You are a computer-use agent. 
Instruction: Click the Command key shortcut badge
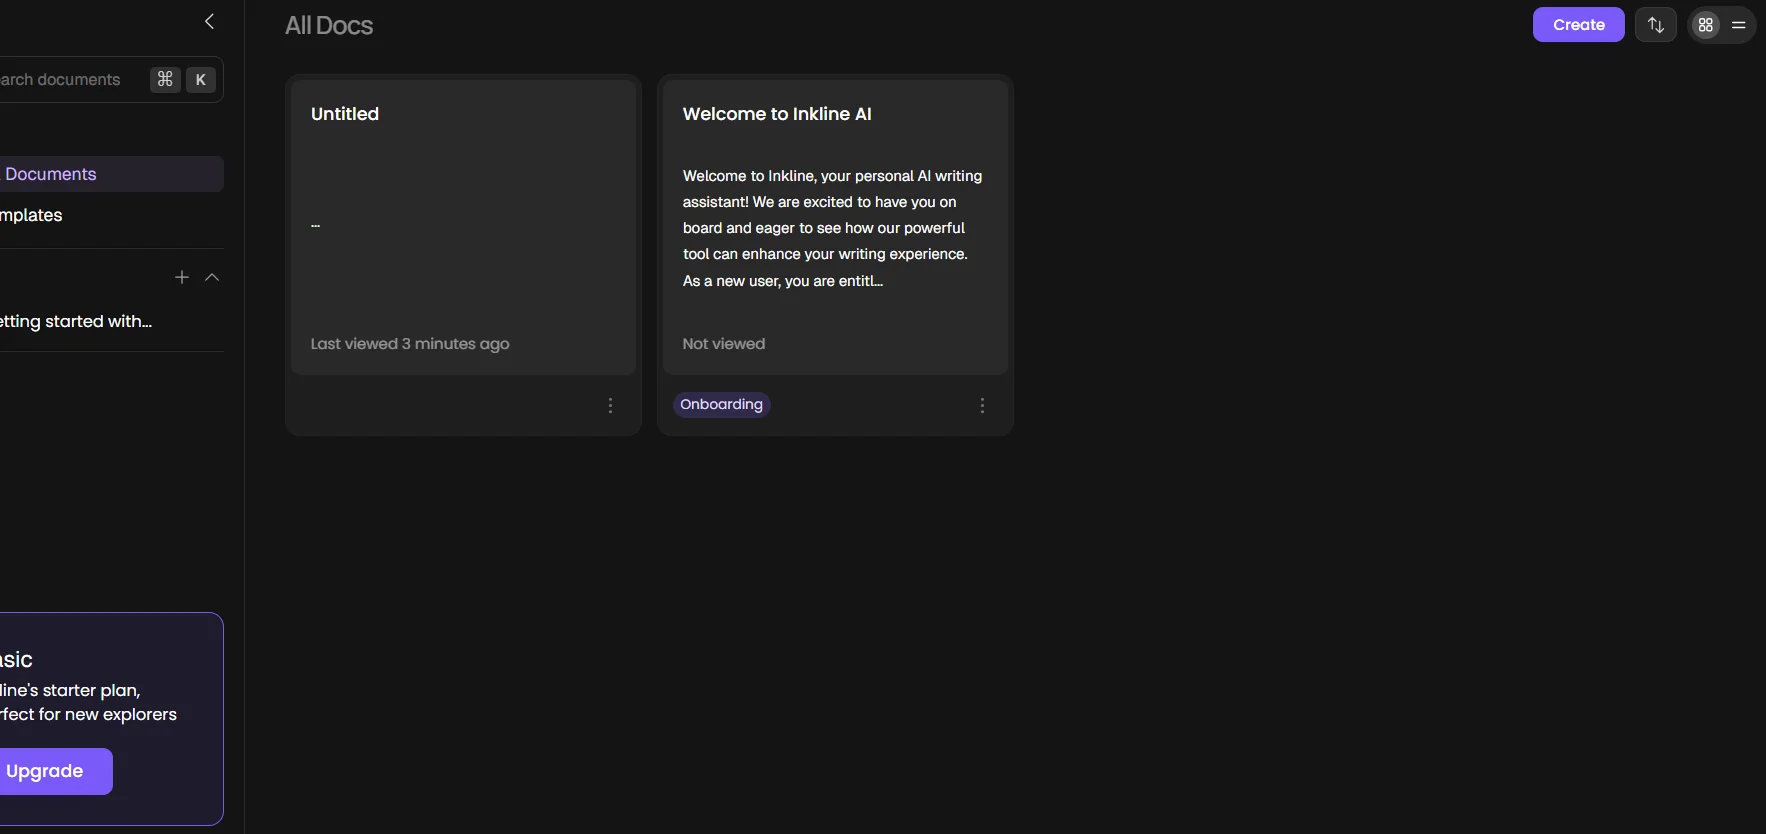coord(165,80)
